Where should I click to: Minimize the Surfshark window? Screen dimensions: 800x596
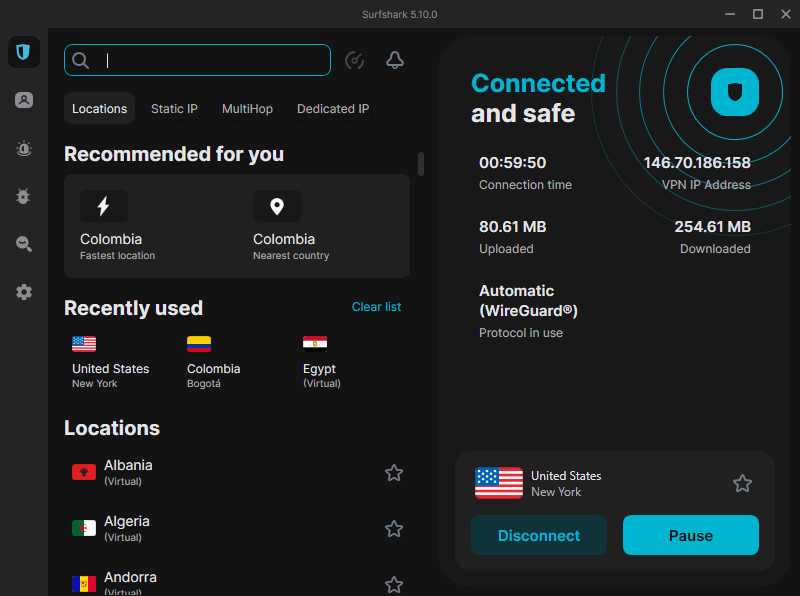click(730, 14)
